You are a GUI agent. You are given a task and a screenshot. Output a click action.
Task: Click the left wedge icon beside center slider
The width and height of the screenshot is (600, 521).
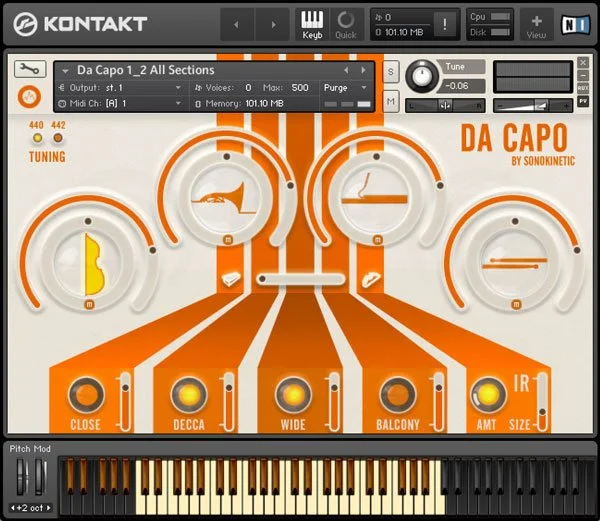(x=231, y=279)
